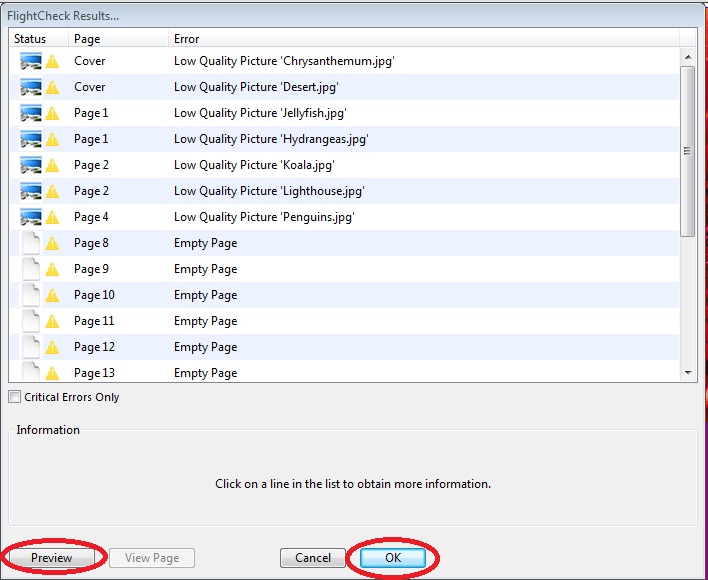This screenshot has height=580, width=708.
Task: Enable the Critical Errors Only checkbox
Action: [14, 397]
